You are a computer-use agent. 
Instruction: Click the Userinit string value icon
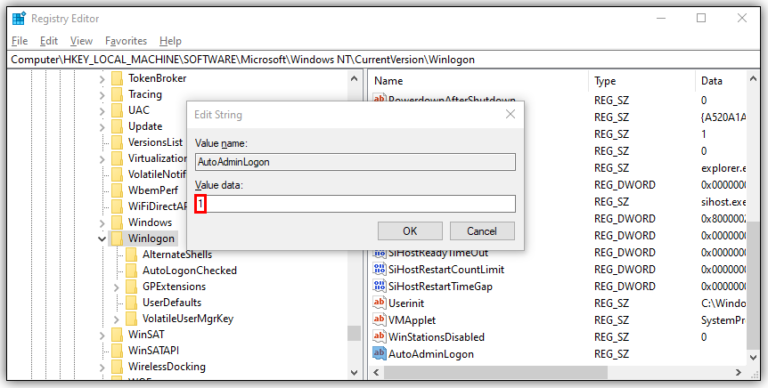coord(379,303)
